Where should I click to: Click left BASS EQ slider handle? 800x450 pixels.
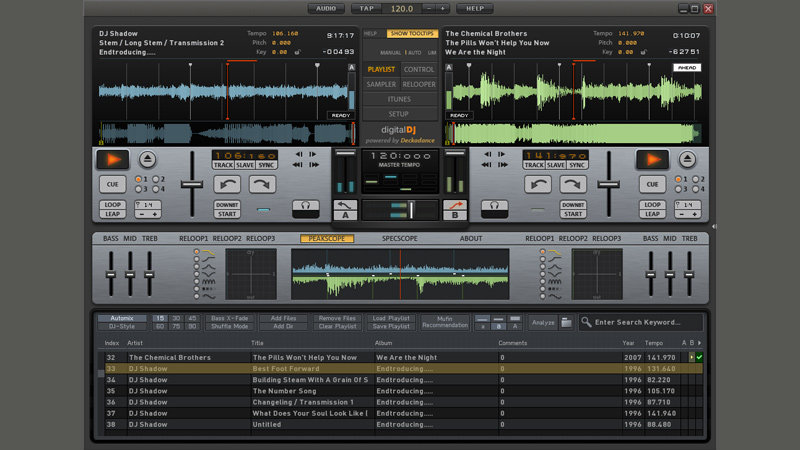111,274
